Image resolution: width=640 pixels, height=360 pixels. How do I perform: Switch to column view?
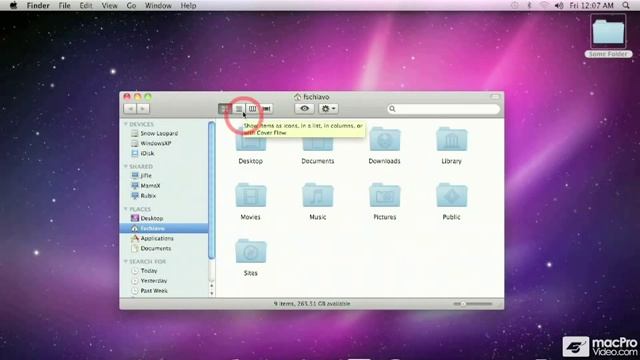coord(252,109)
